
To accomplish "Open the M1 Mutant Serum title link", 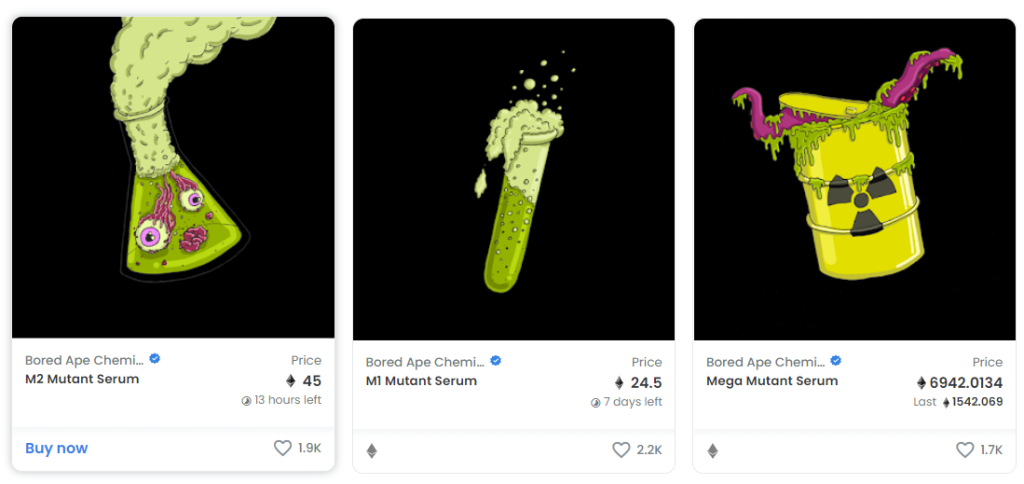I will [x=421, y=381].
